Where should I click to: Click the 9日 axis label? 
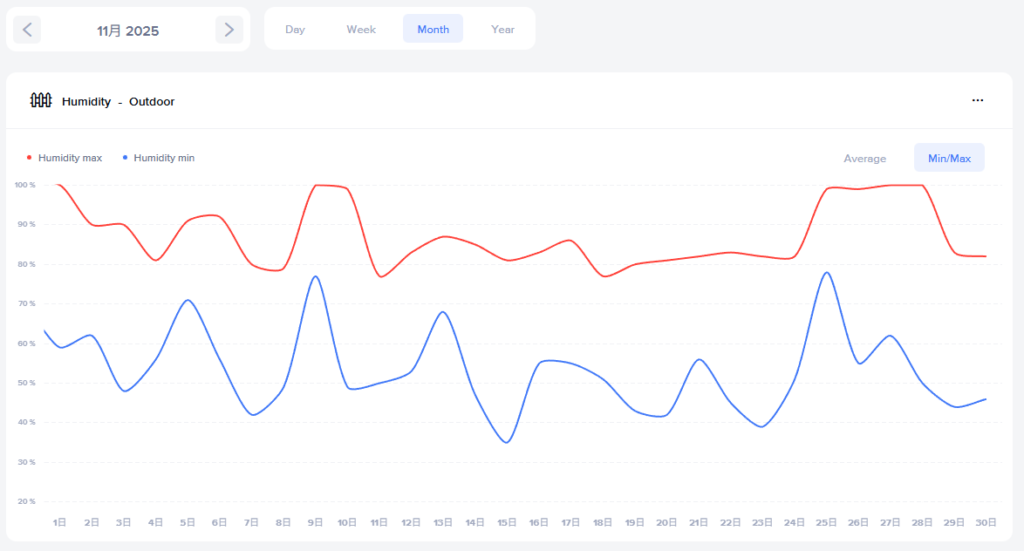coord(315,522)
